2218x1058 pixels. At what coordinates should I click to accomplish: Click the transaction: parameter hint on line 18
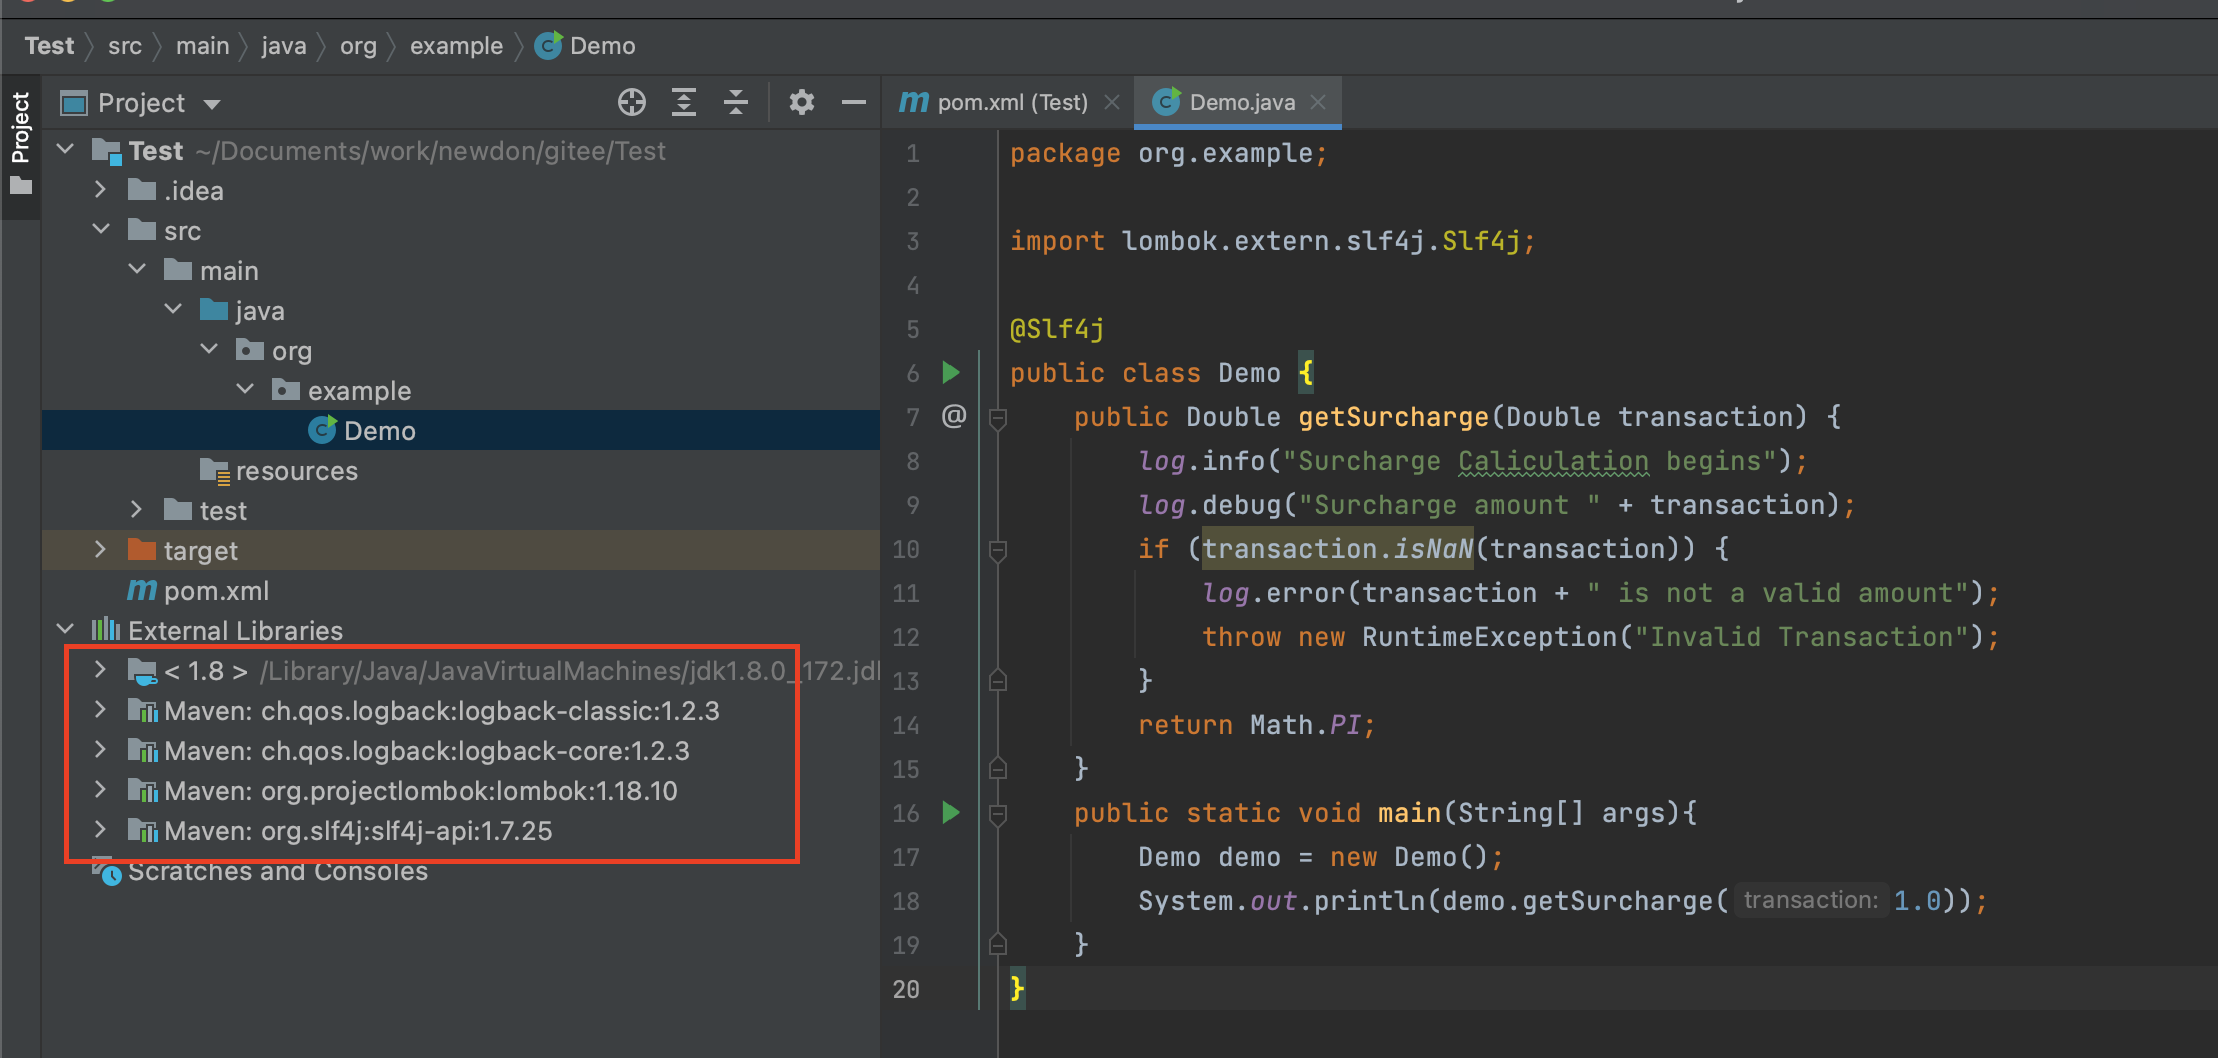(x=1811, y=901)
